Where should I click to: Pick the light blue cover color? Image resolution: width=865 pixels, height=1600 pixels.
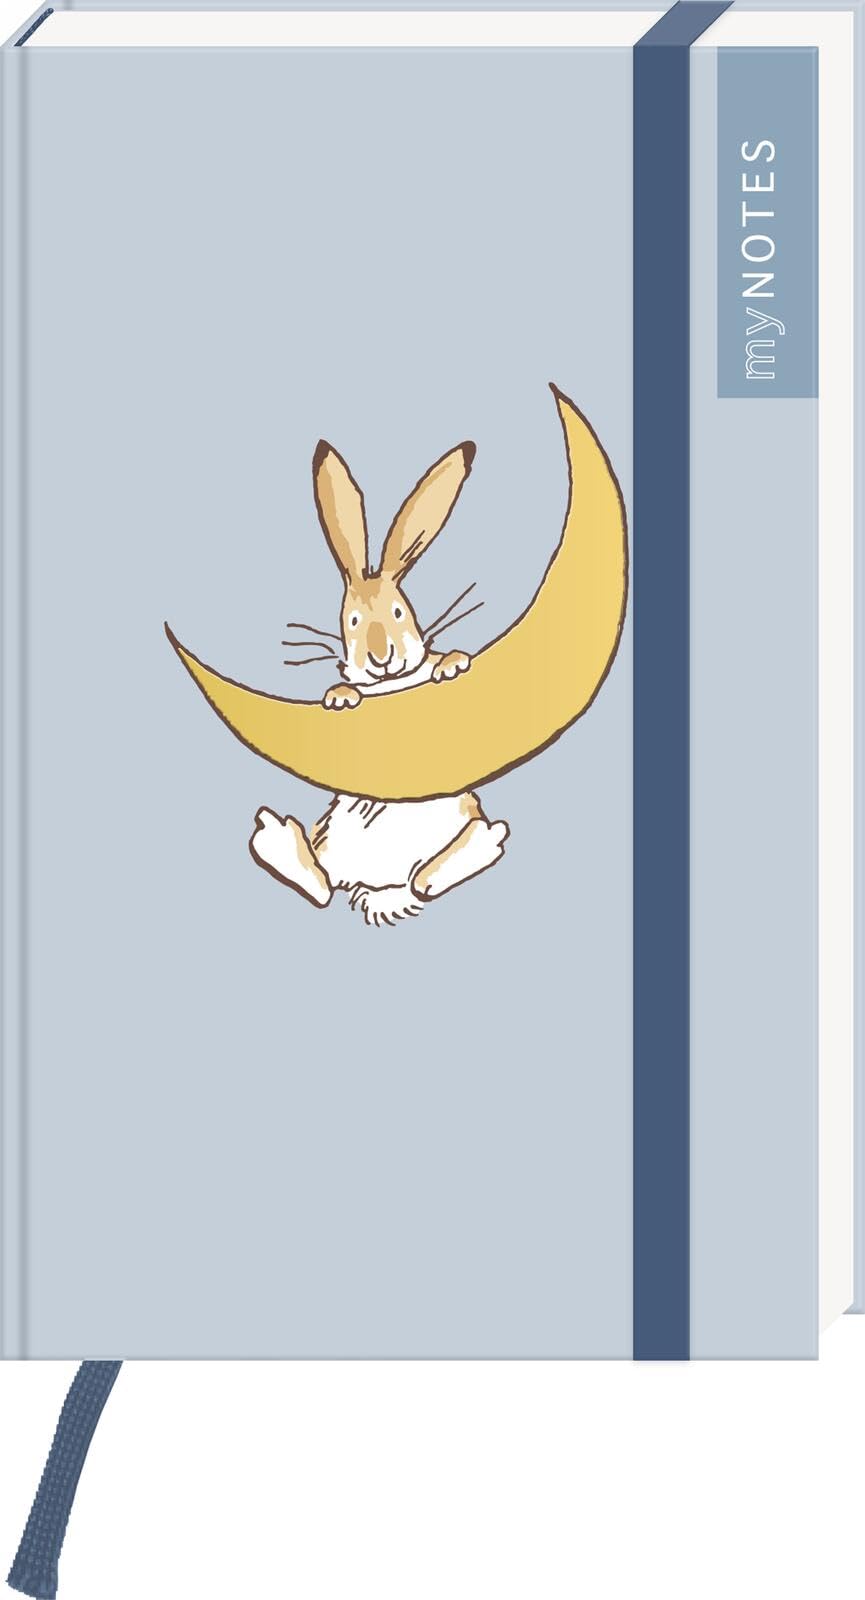coord(318,1100)
